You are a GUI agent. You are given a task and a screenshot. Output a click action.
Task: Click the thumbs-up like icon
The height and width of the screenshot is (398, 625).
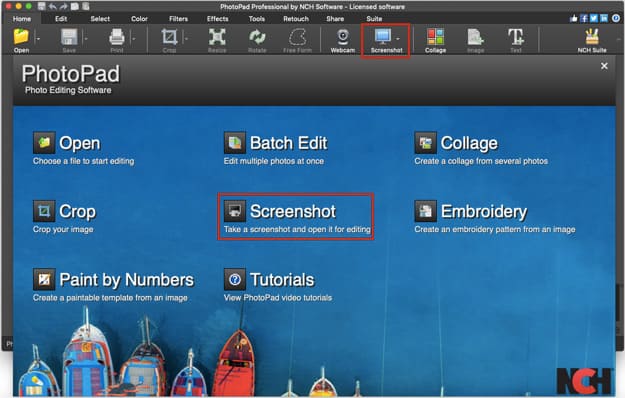pyautogui.click(x=574, y=18)
